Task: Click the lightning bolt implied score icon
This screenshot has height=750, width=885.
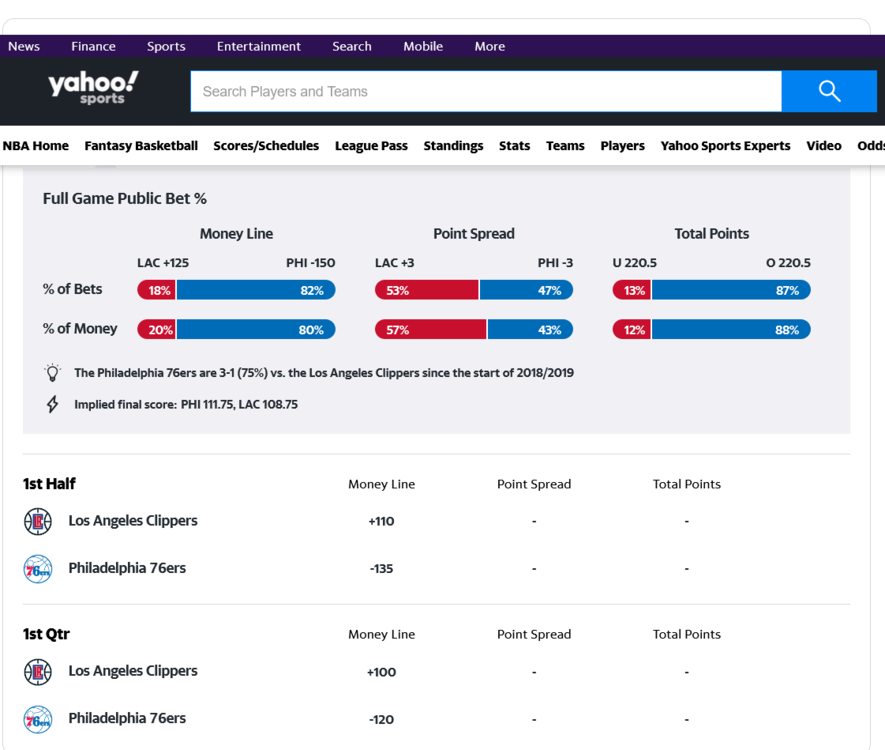Action: tap(52, 405)
